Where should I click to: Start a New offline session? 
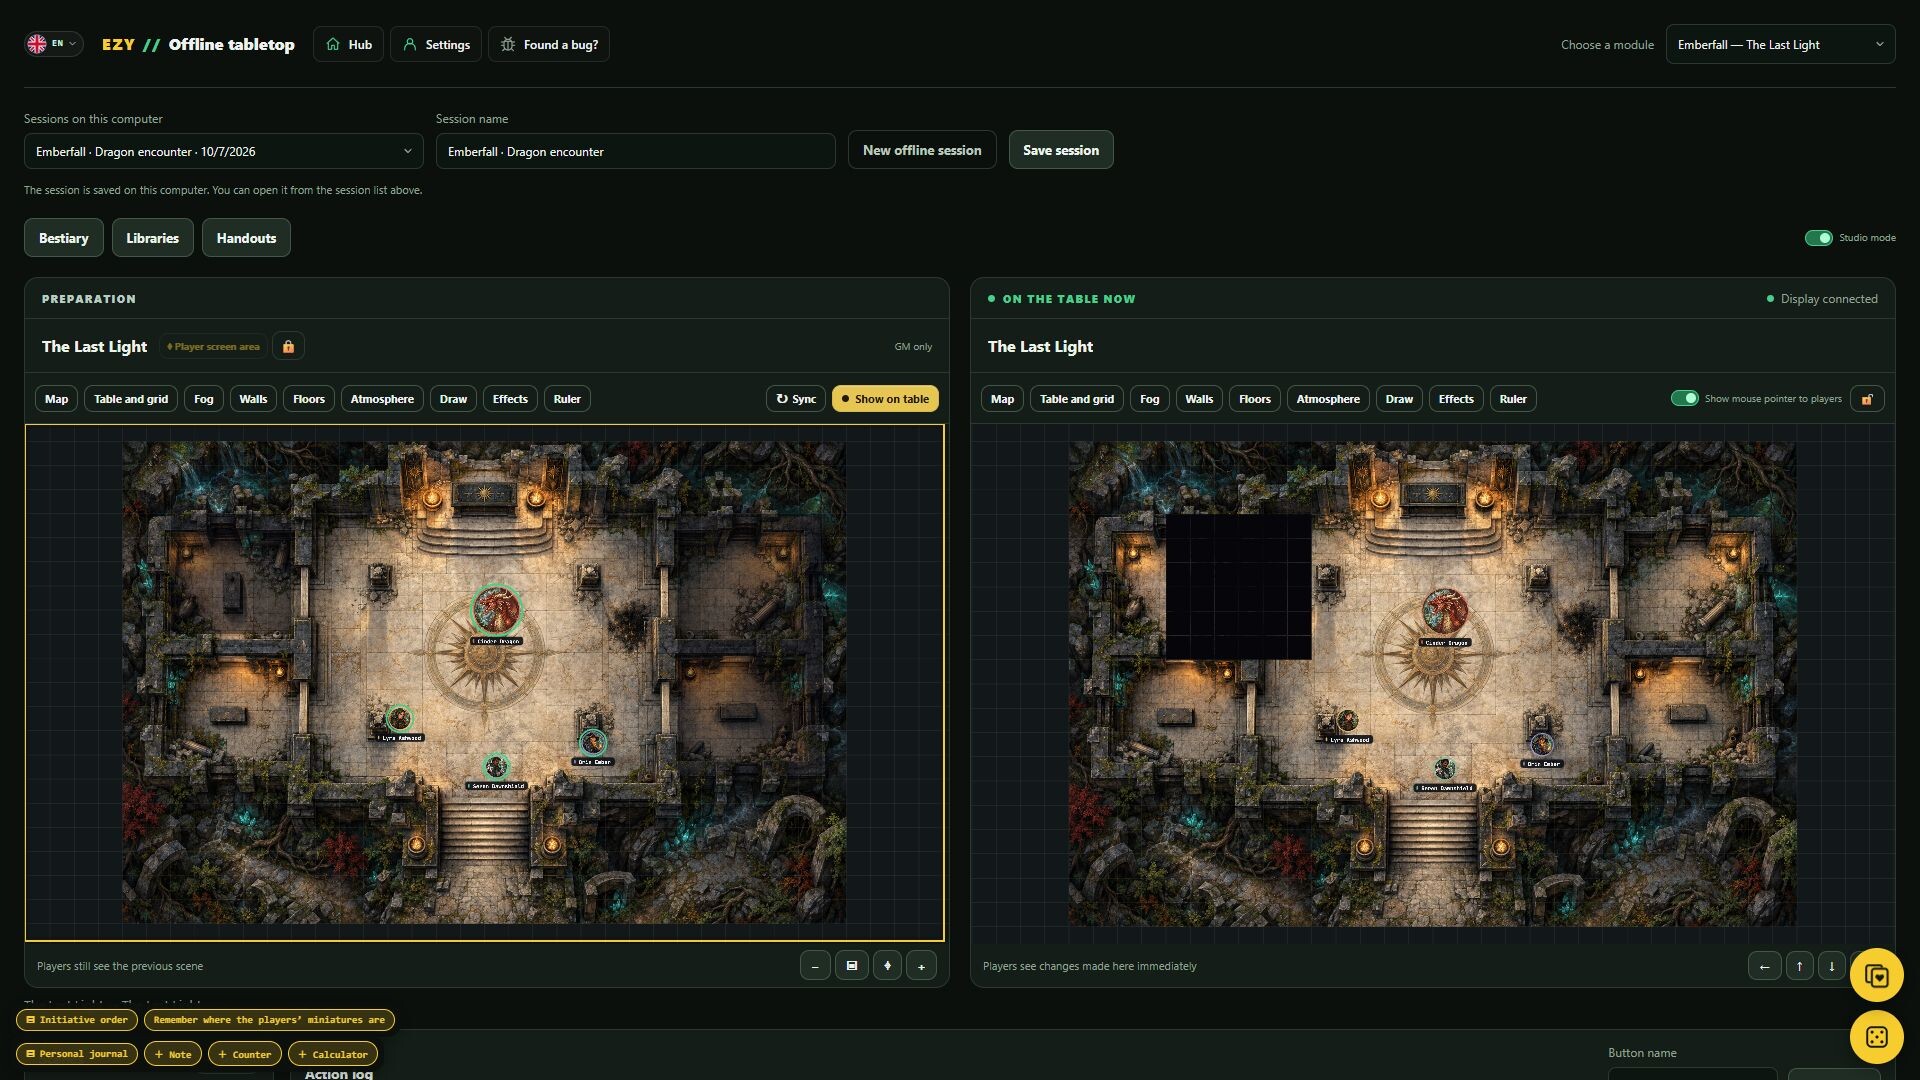click(x=922, y=150)
